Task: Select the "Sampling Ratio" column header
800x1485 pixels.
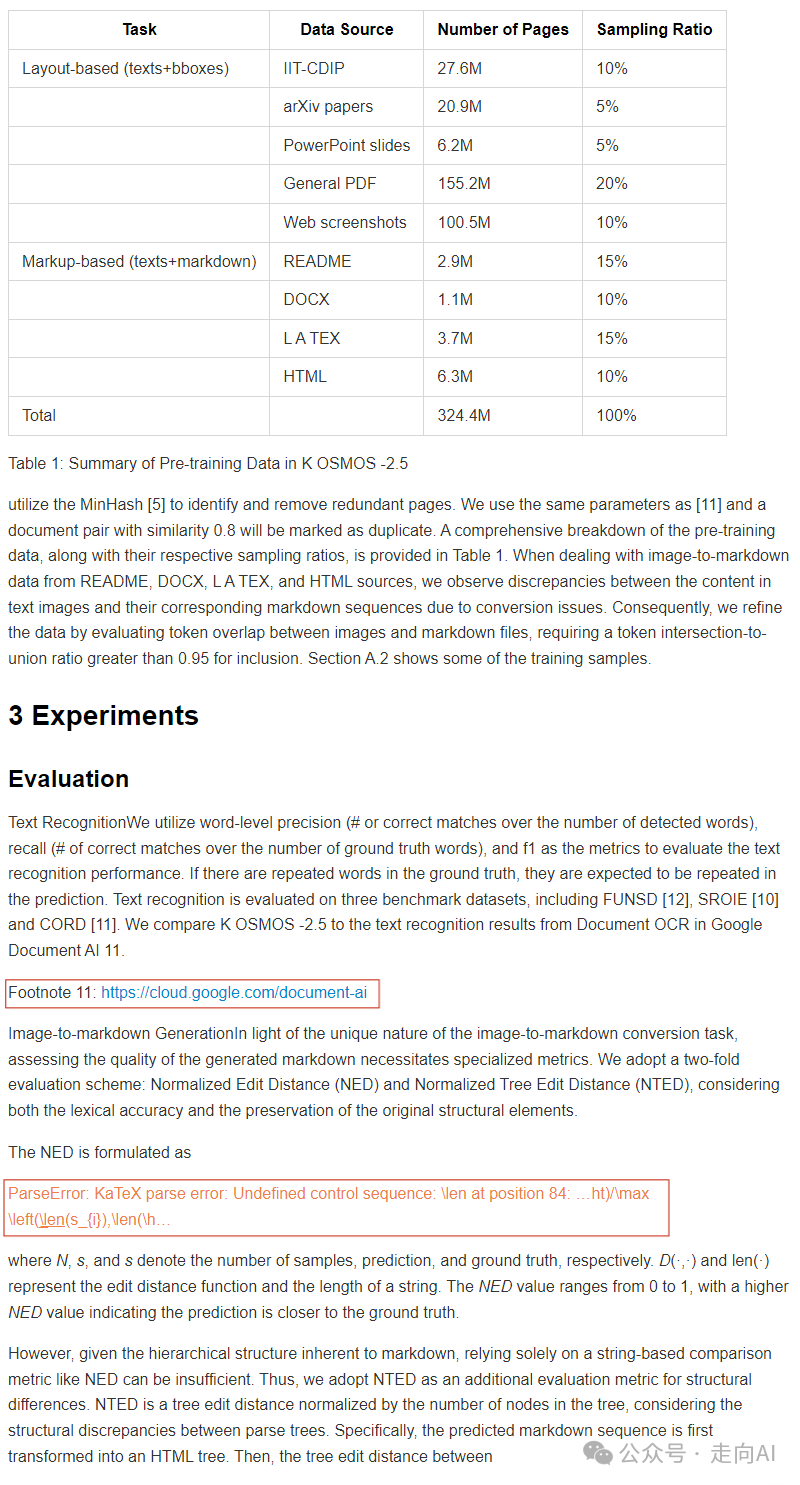Action: point(654,30)
